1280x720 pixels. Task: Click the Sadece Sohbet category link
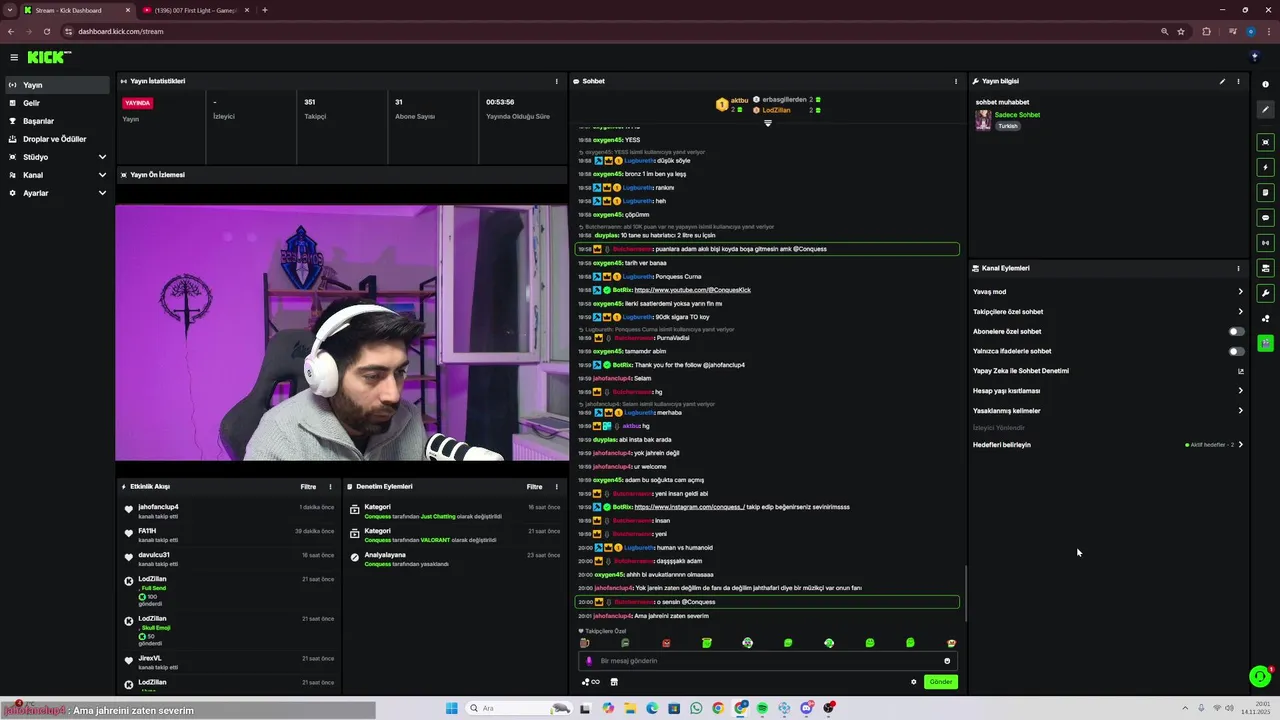coord(1017,115)
